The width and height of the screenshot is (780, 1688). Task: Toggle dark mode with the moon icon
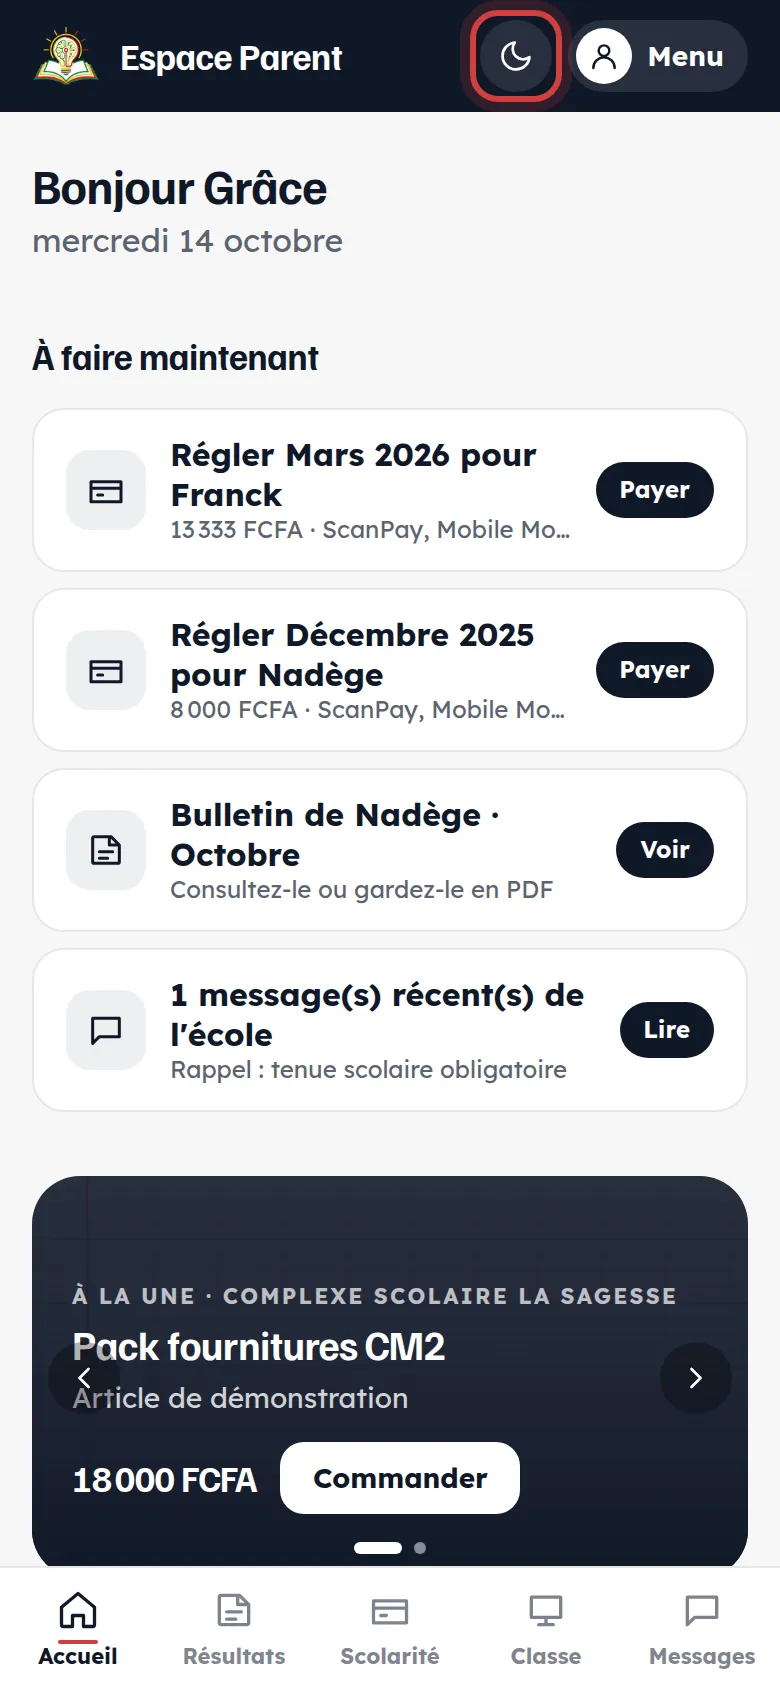(x=516, y=56)
